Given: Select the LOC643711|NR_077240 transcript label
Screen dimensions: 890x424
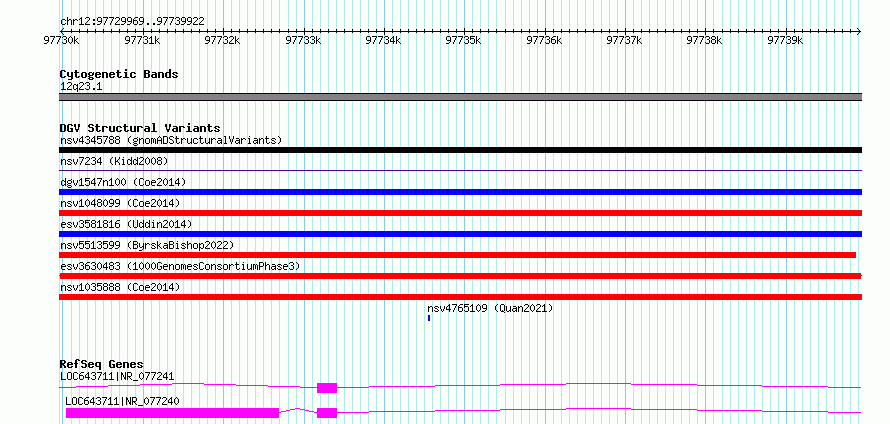Looking at the screenshot, I should pyautogui.click(x=123, y=401).
